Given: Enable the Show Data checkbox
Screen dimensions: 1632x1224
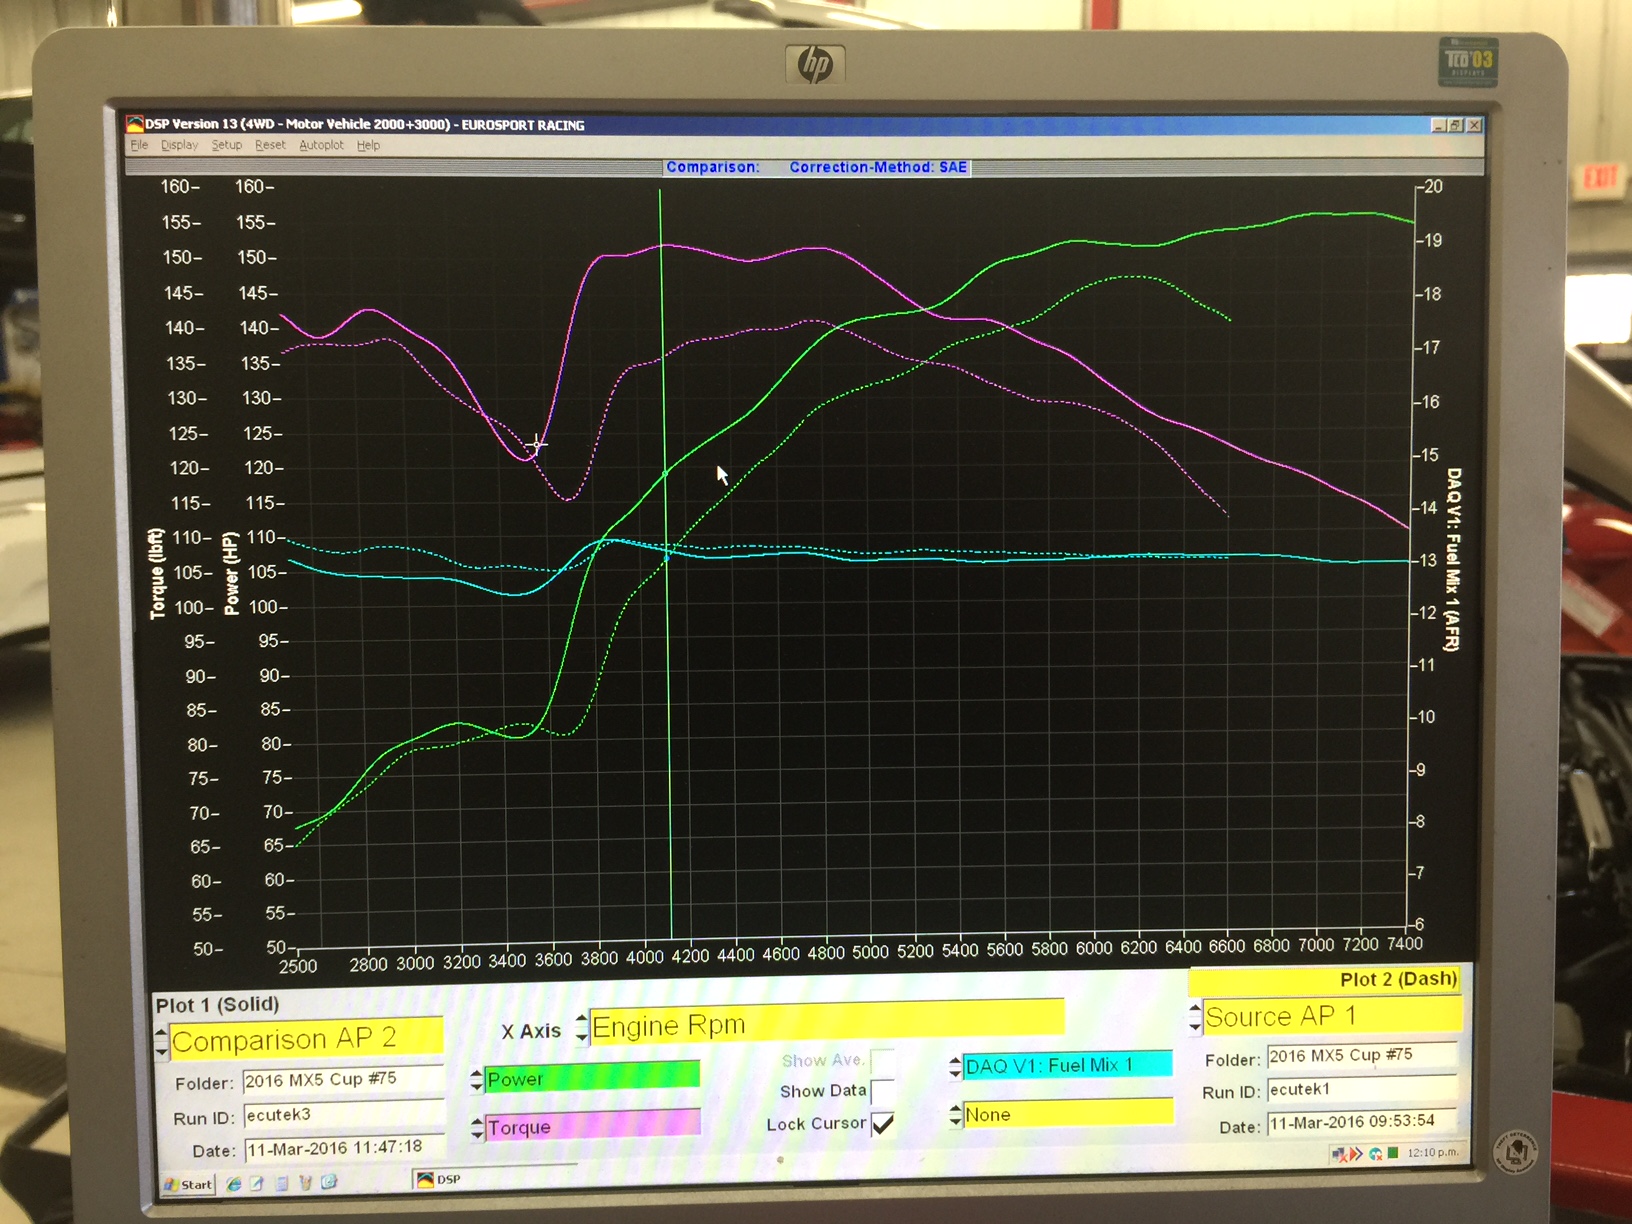Looking at the screenshot, I should click(882, 1092).
